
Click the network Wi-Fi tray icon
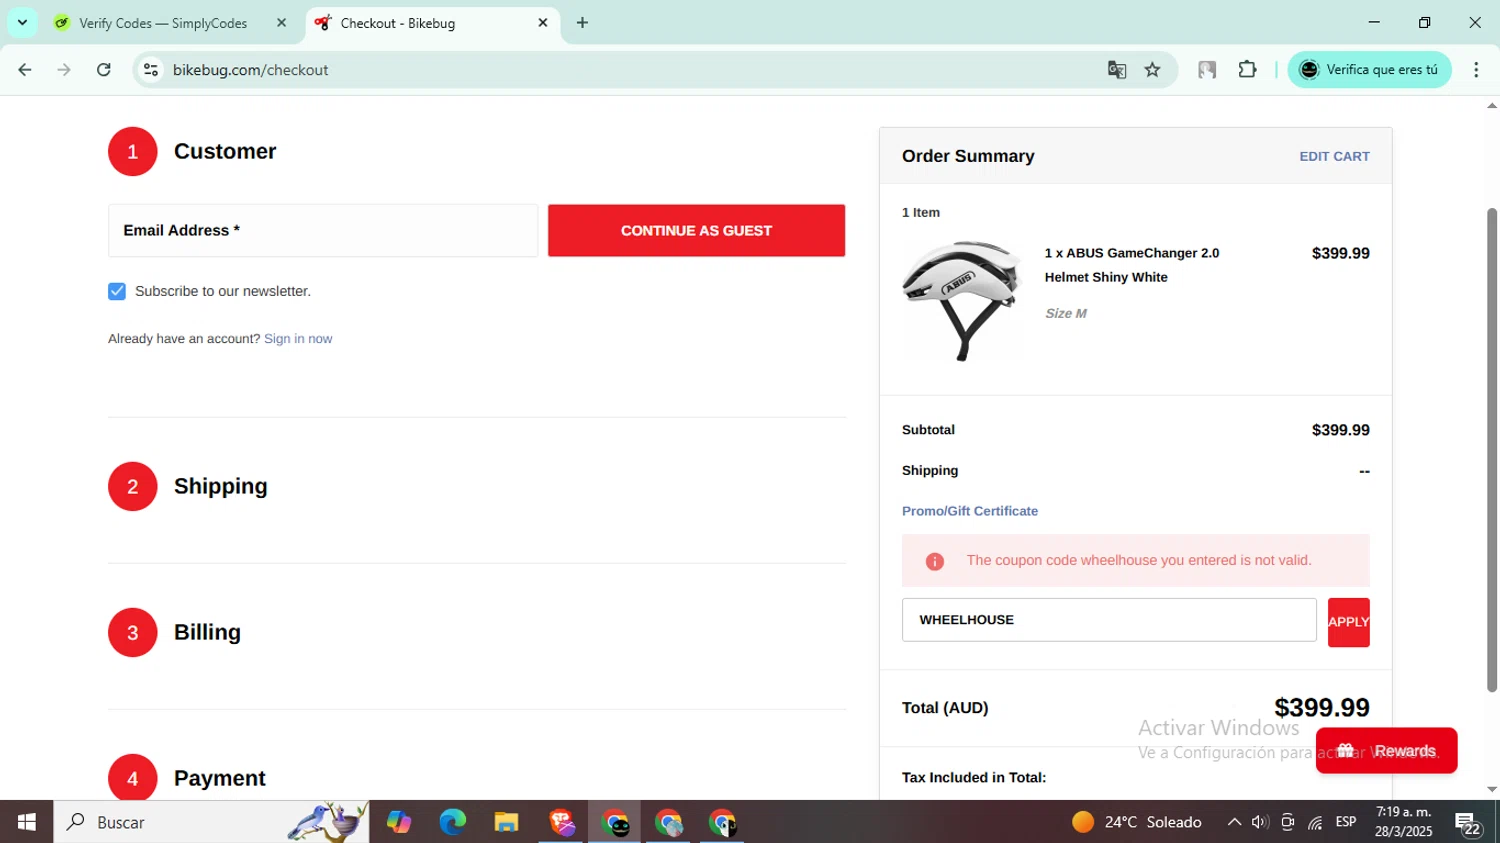tap(1315, 822)
